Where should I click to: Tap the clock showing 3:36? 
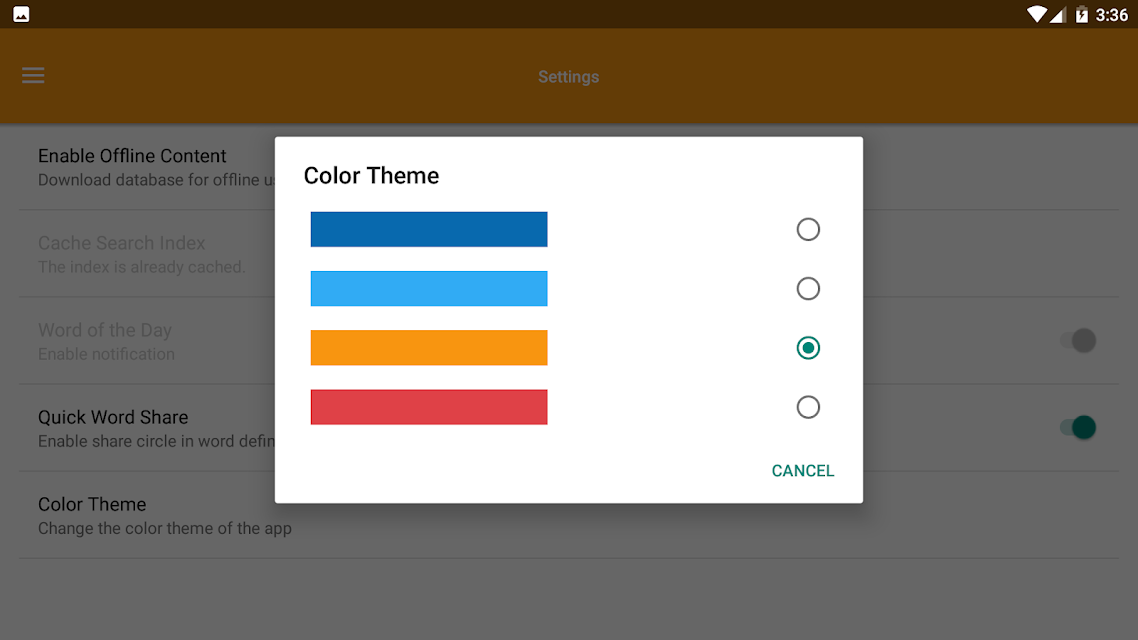(1111, 15)
